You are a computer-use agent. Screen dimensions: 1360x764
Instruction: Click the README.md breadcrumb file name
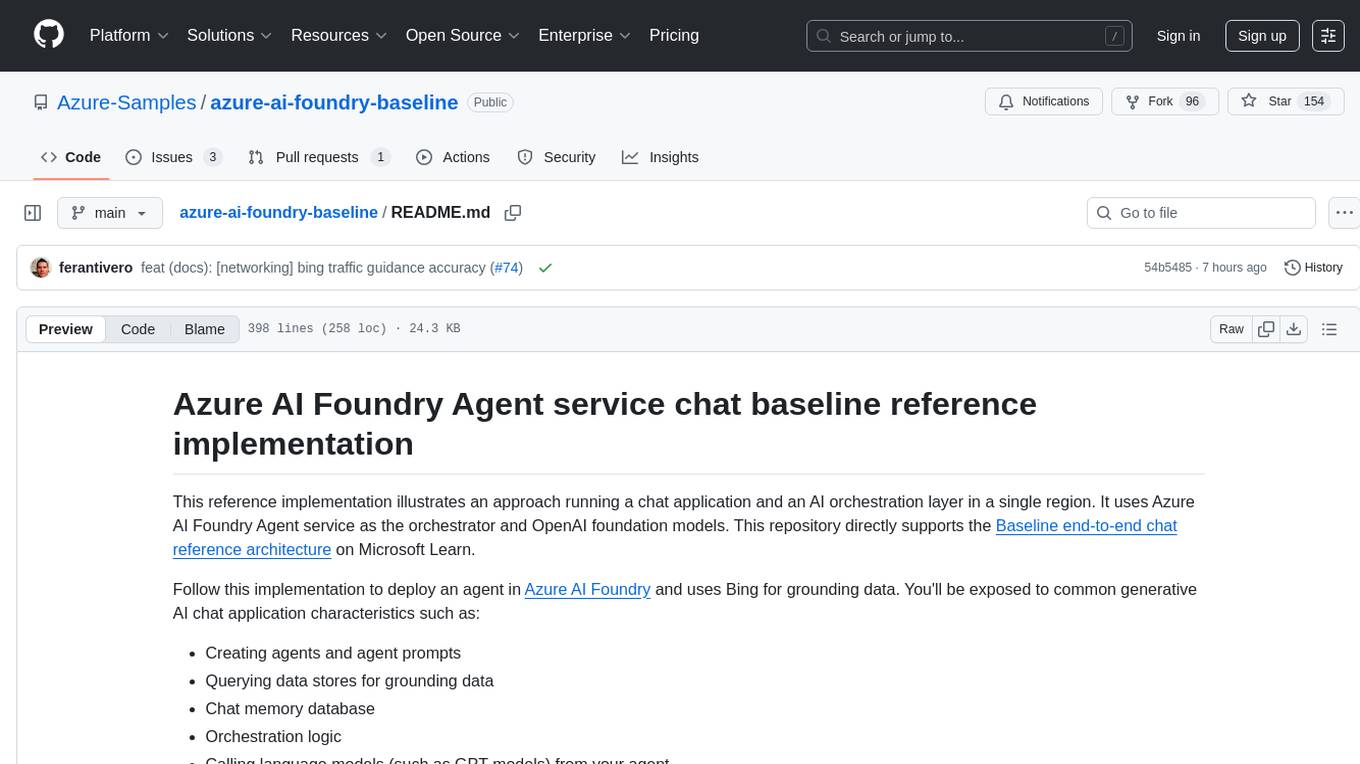(x=441, y=212)
